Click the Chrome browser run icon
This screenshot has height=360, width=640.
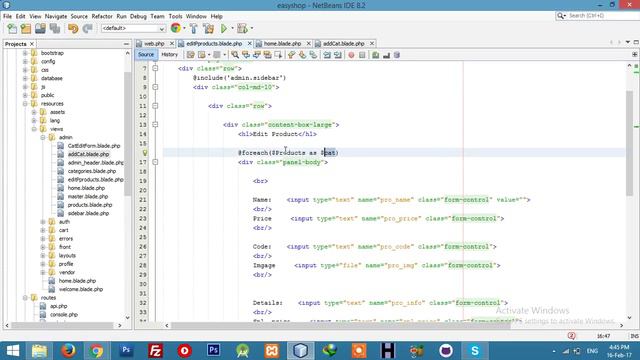coord(176,28)
